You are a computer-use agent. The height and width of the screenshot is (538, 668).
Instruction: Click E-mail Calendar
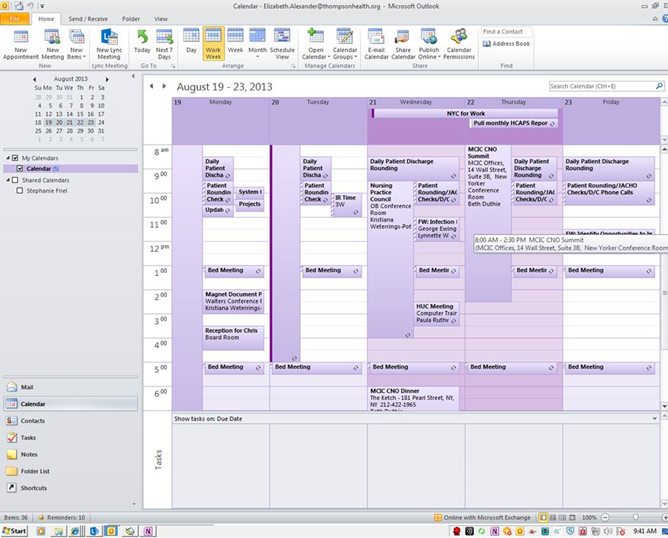pos(376,44)
